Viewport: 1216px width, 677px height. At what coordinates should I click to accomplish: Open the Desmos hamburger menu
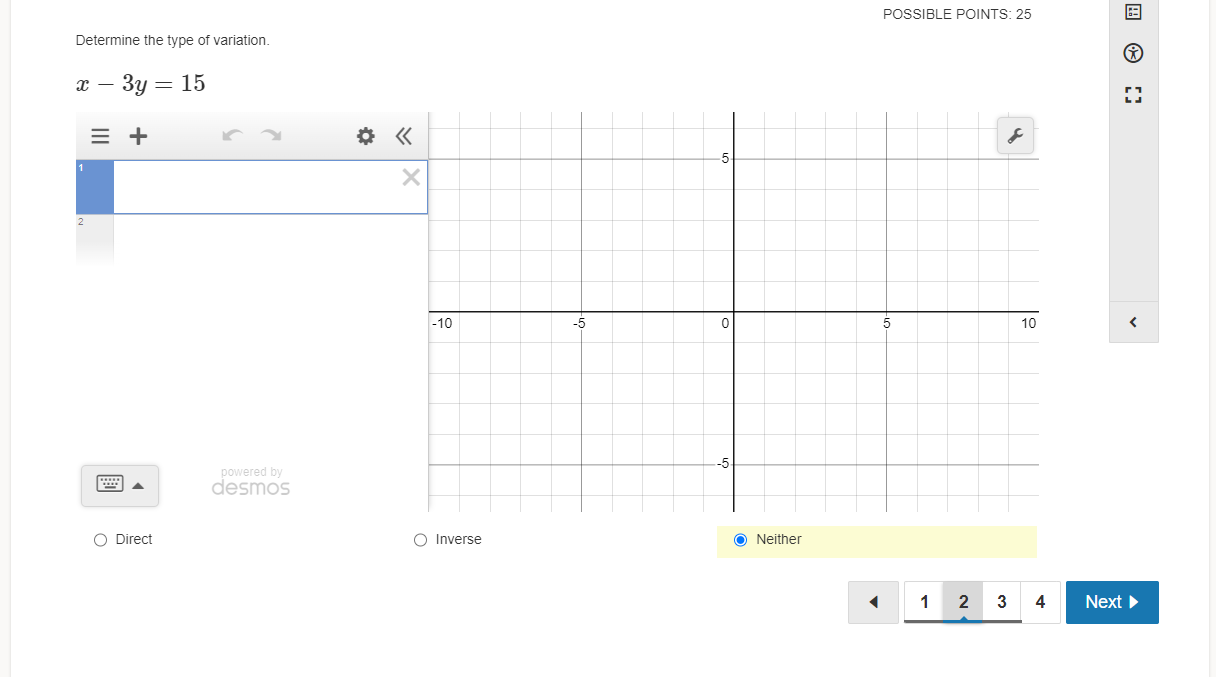pyautogui.click(x=100, y=136)
